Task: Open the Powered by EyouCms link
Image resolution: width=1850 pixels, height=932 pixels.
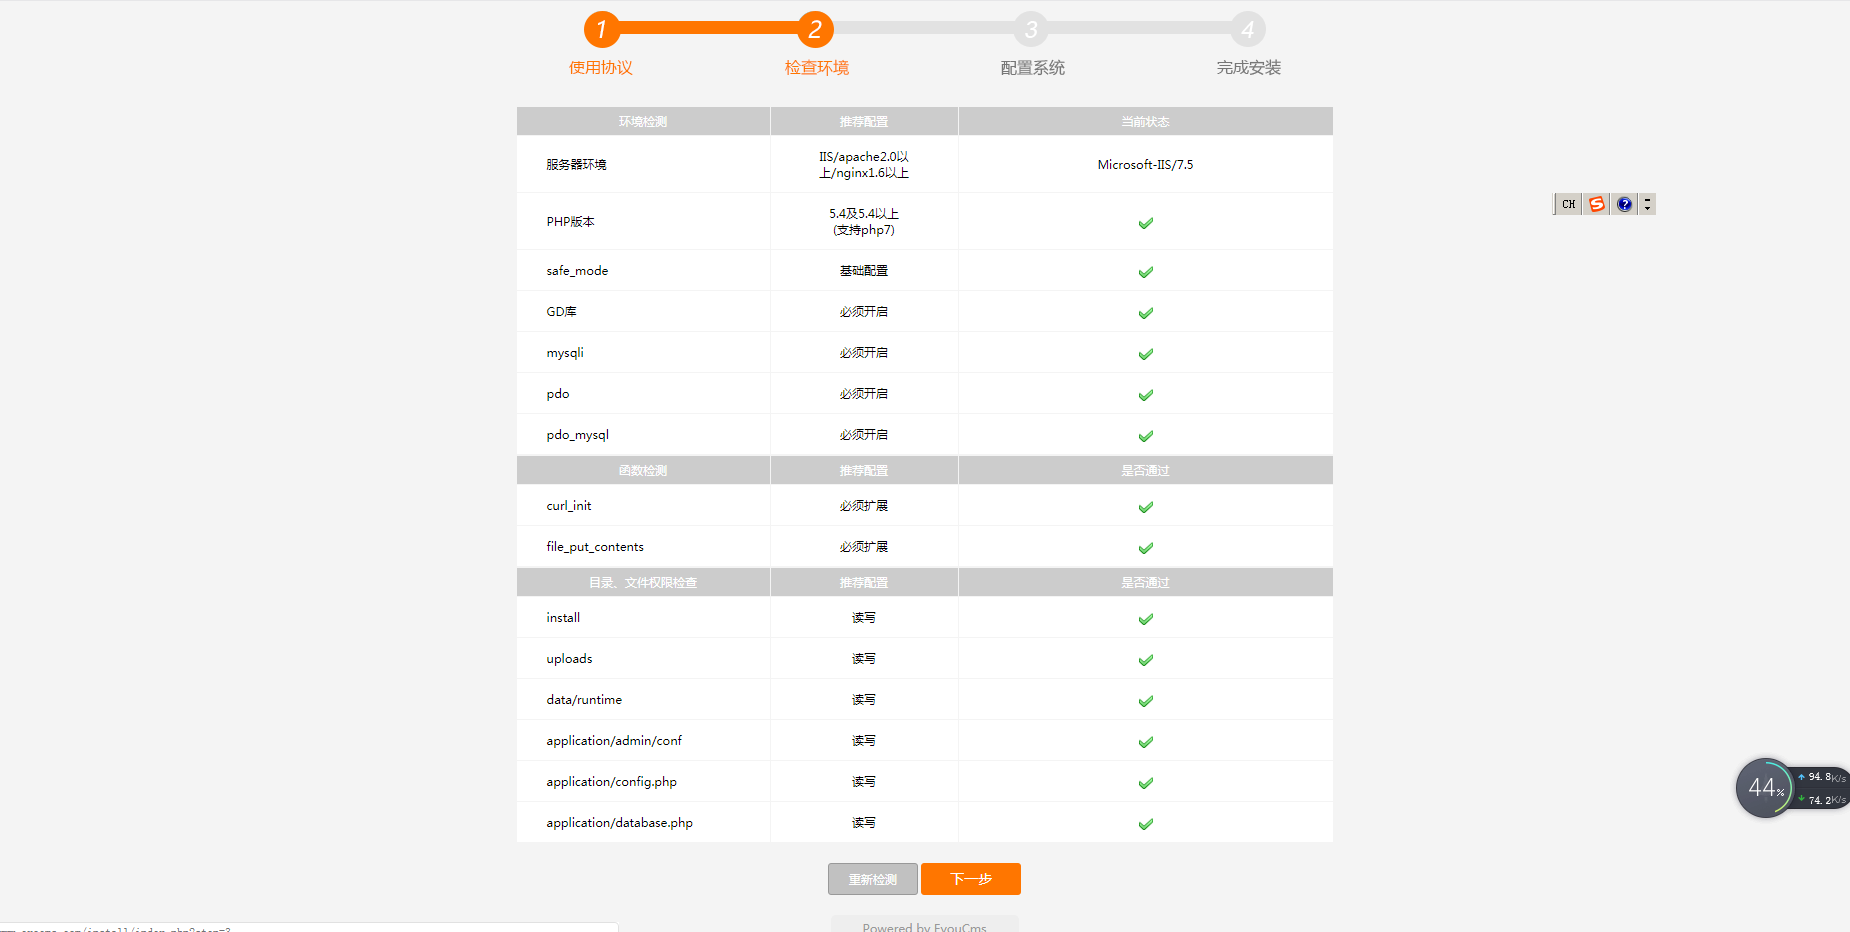Action: 923,926
